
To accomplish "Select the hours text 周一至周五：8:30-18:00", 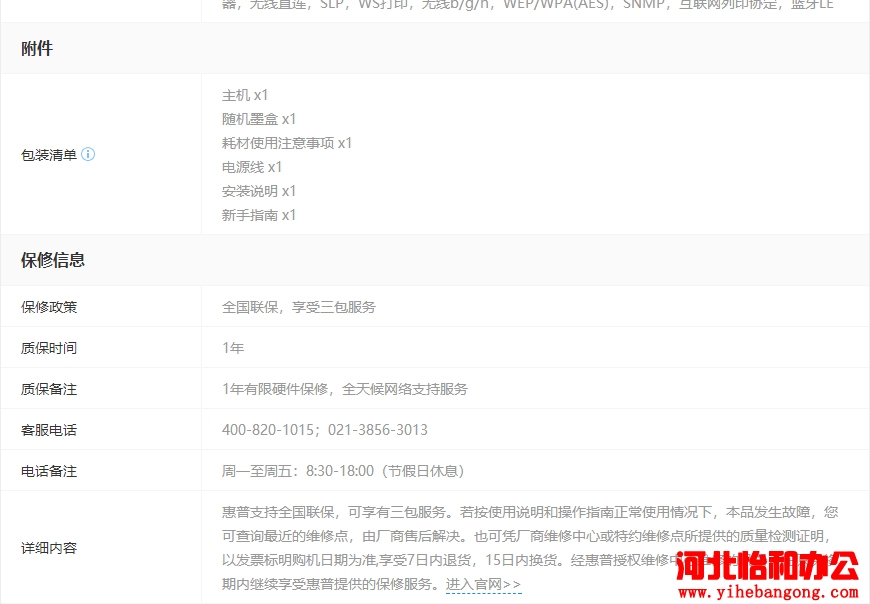I will point(298,471).
